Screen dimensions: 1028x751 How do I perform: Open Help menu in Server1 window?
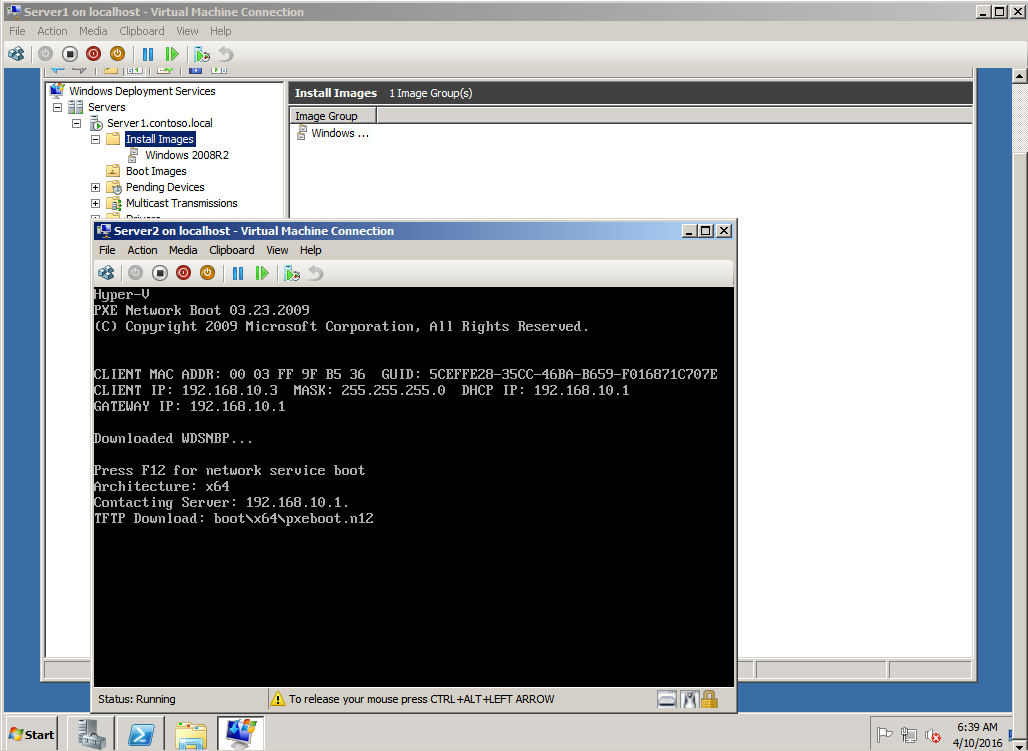[x=220, y=31]
